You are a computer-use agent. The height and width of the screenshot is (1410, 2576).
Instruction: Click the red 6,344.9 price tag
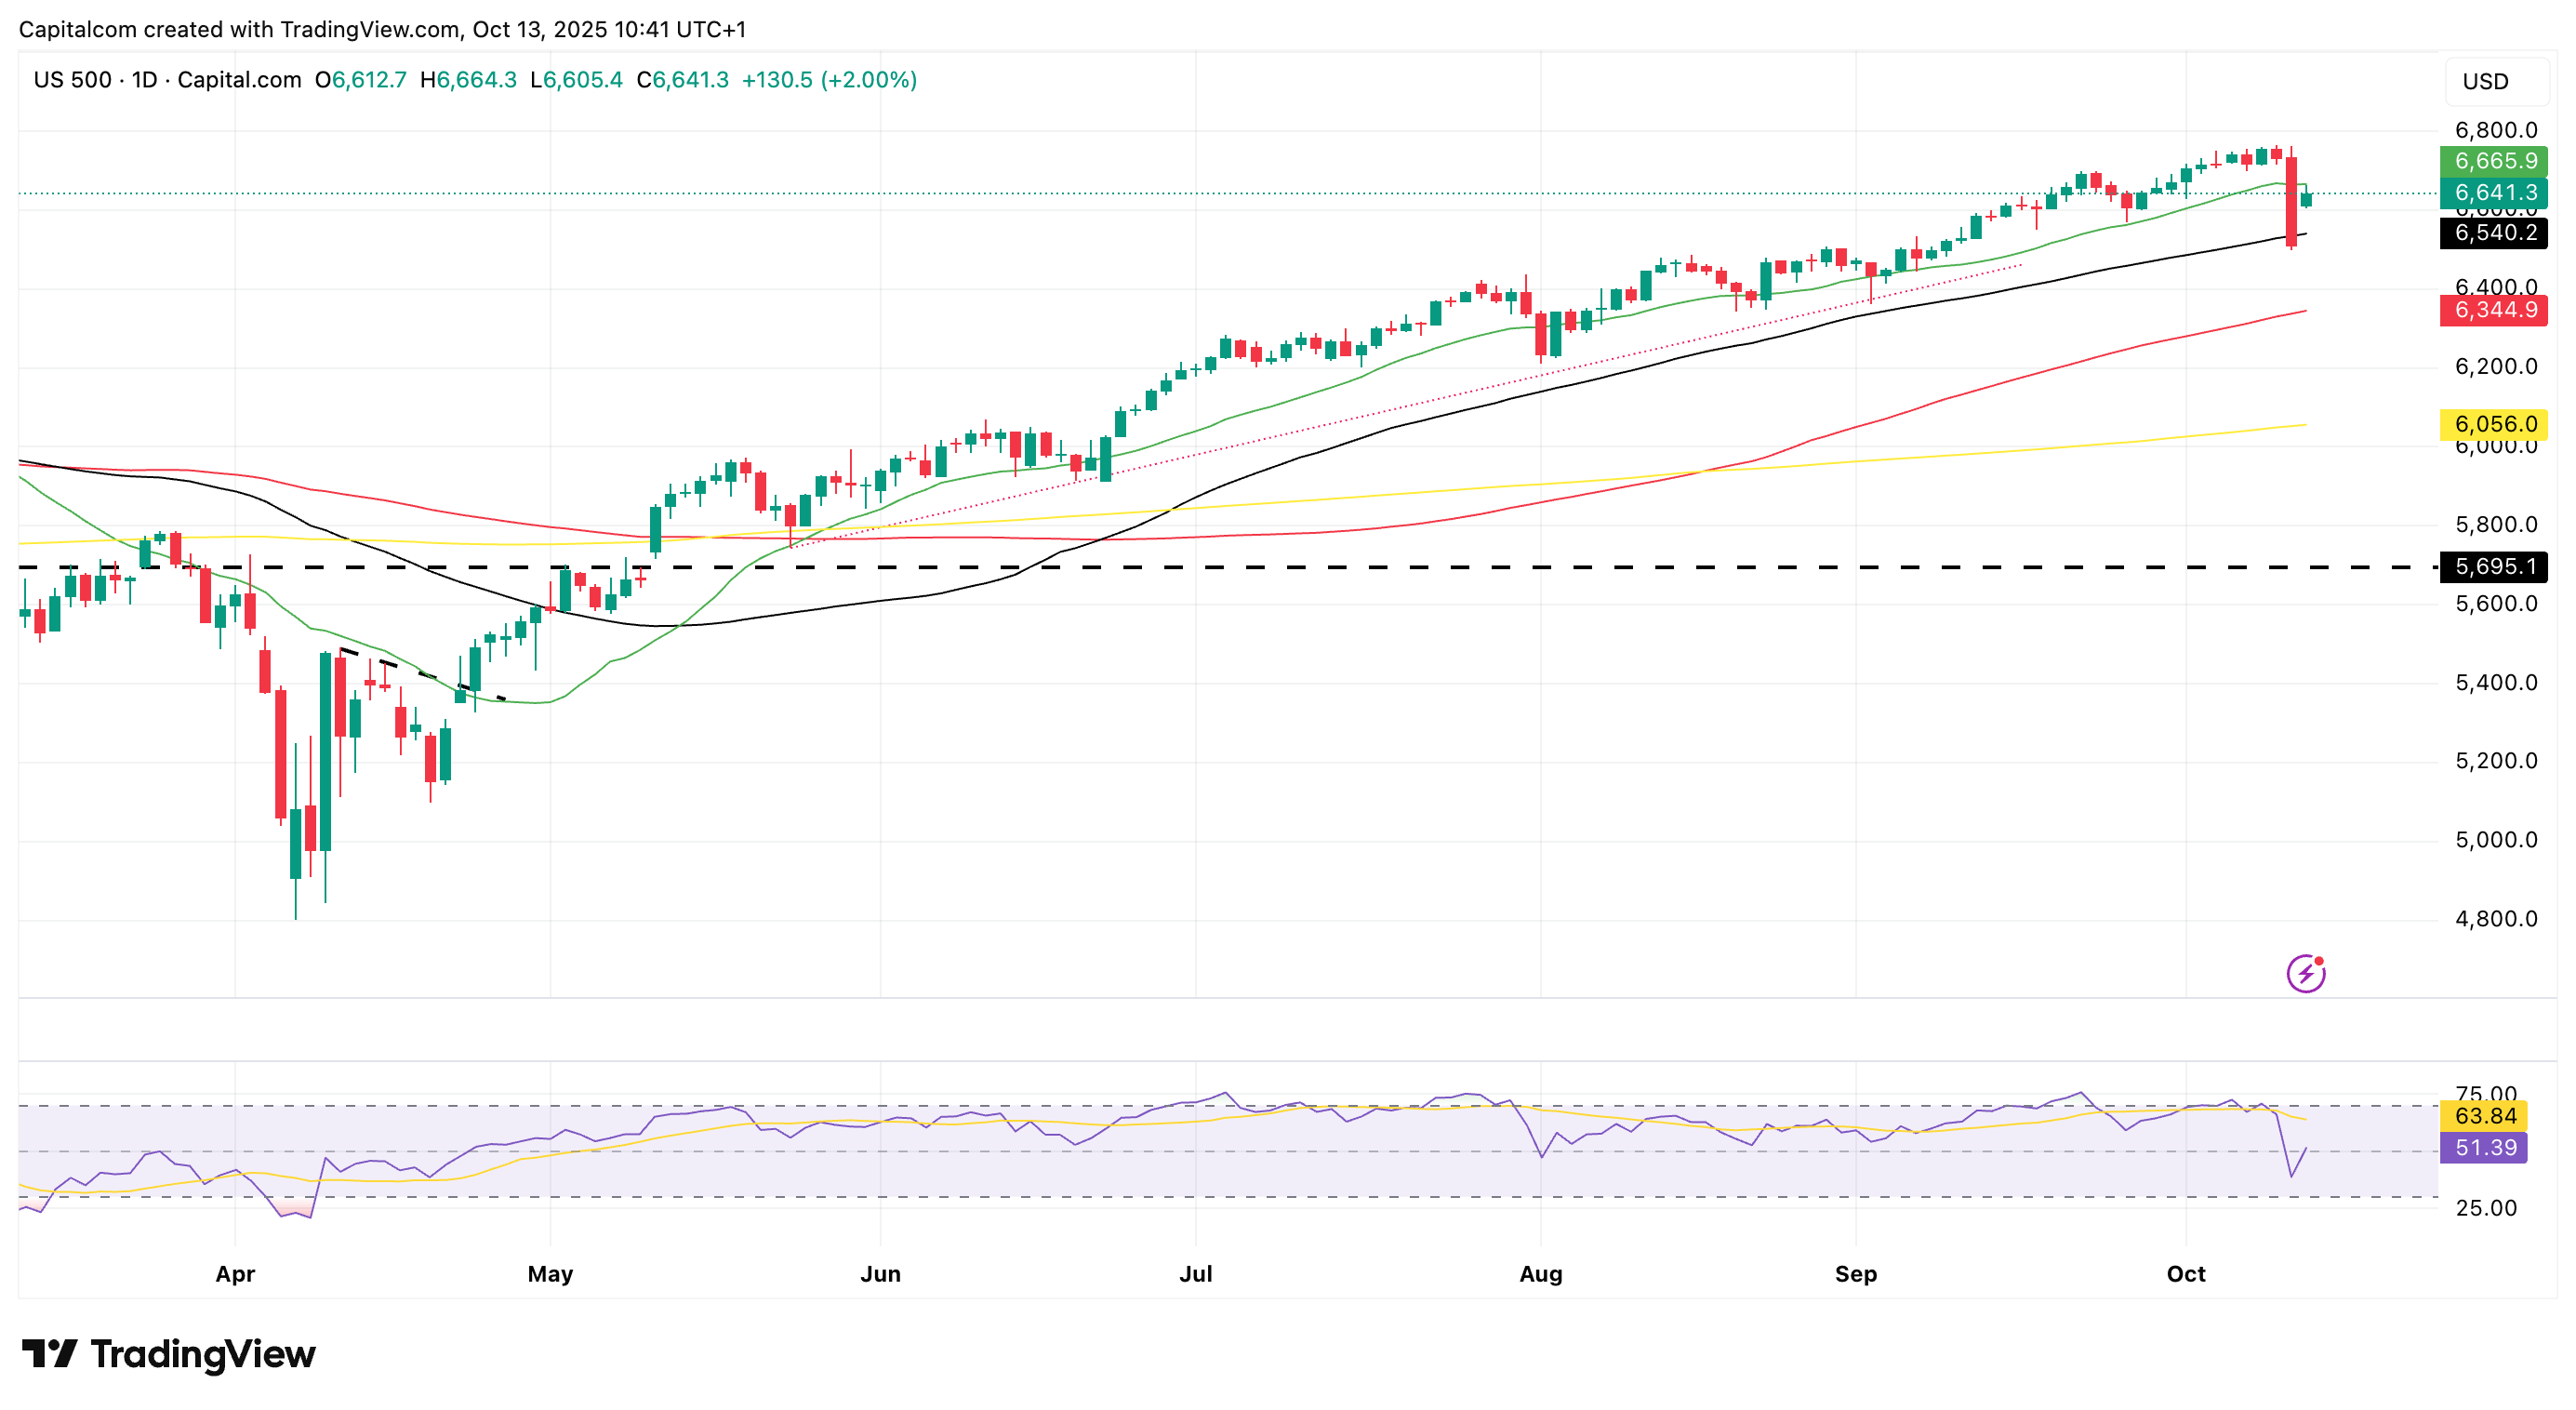[x=2493, y=310]
